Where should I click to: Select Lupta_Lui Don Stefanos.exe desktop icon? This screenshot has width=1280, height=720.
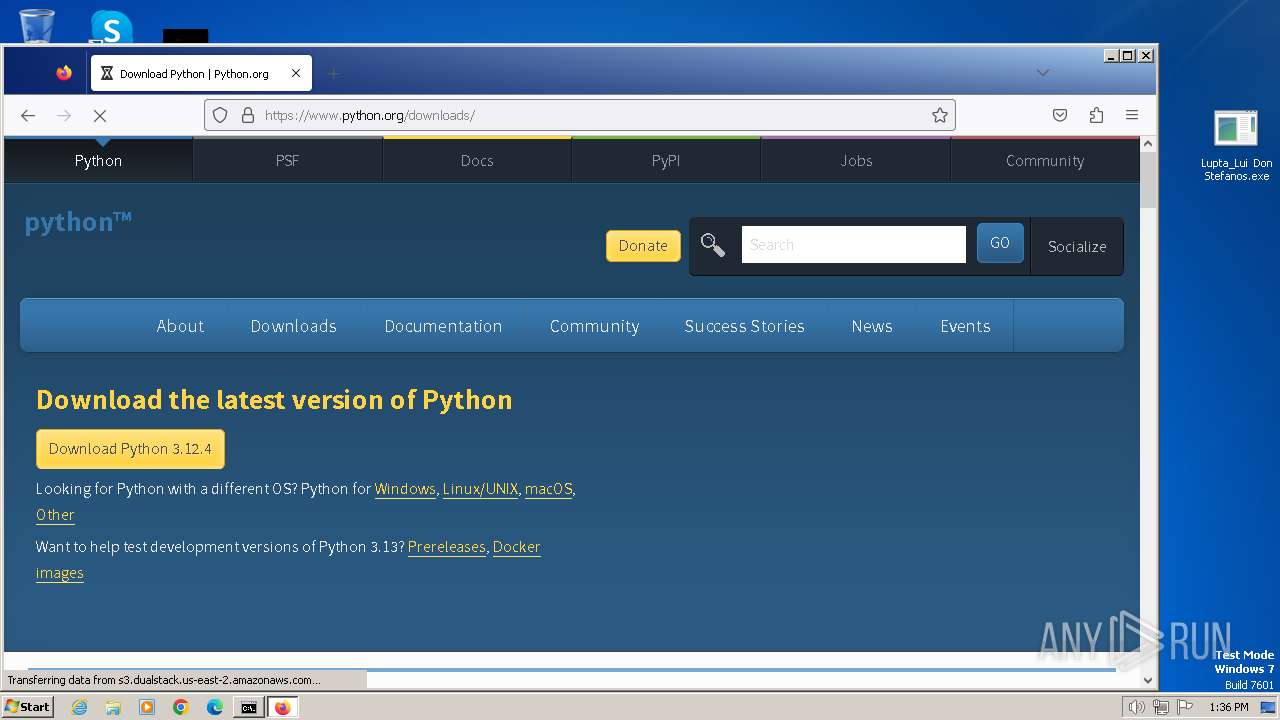1236,146
